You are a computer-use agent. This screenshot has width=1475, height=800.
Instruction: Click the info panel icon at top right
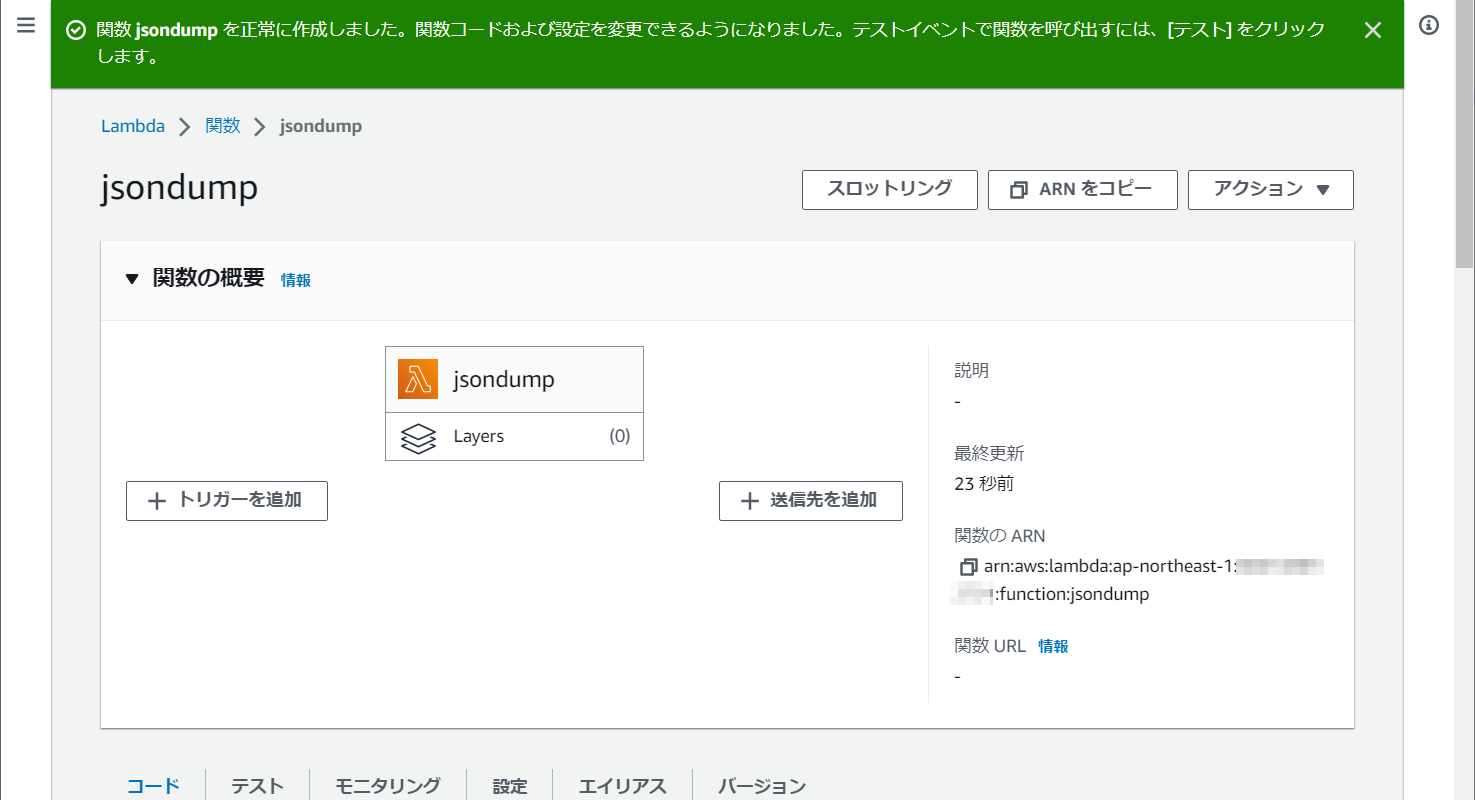1429,26
